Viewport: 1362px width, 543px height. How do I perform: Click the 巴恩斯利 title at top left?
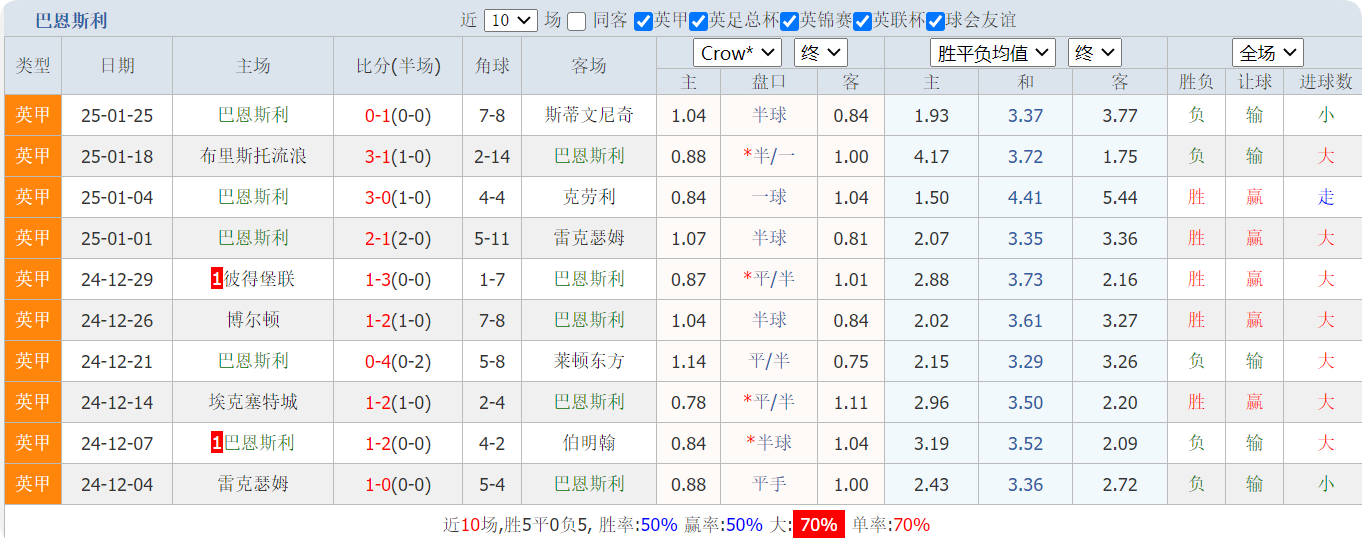click(x=71, y=21)
